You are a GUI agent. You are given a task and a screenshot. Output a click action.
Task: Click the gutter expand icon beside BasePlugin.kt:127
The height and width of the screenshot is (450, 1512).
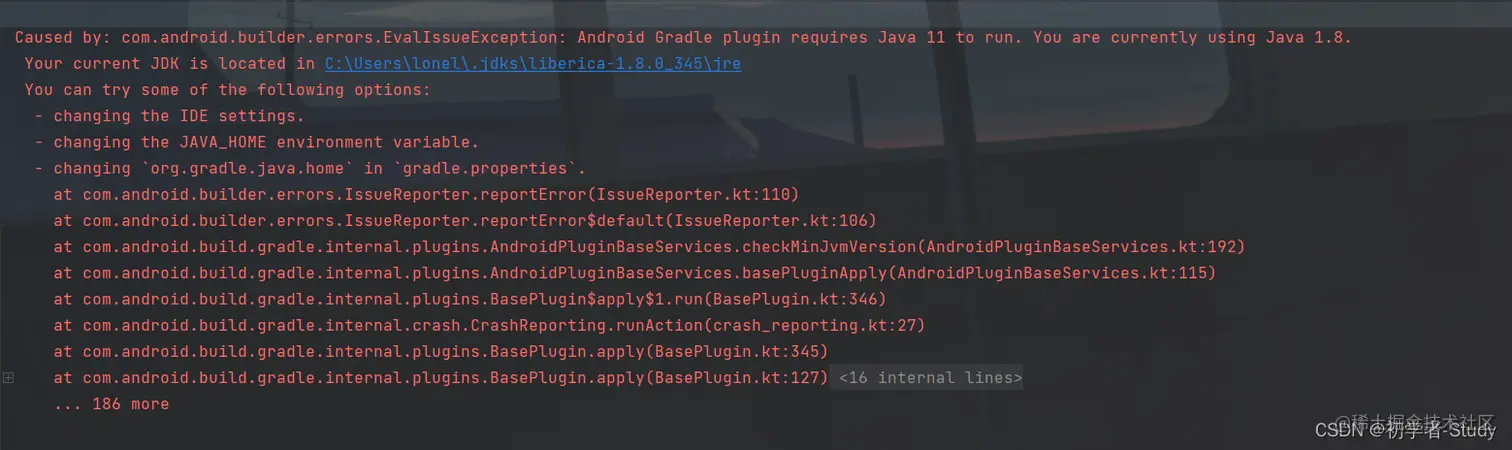click(8, 378)
